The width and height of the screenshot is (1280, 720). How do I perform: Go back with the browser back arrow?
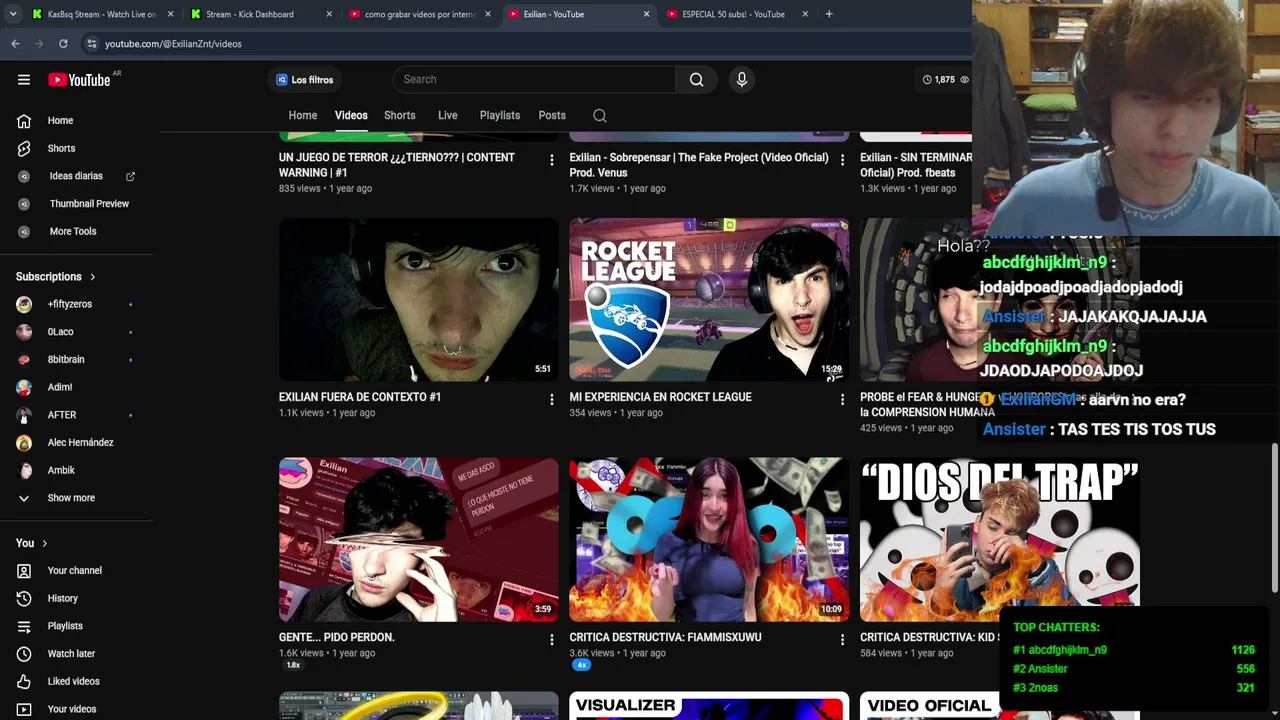pyautogui.click(x=15, y=44)
